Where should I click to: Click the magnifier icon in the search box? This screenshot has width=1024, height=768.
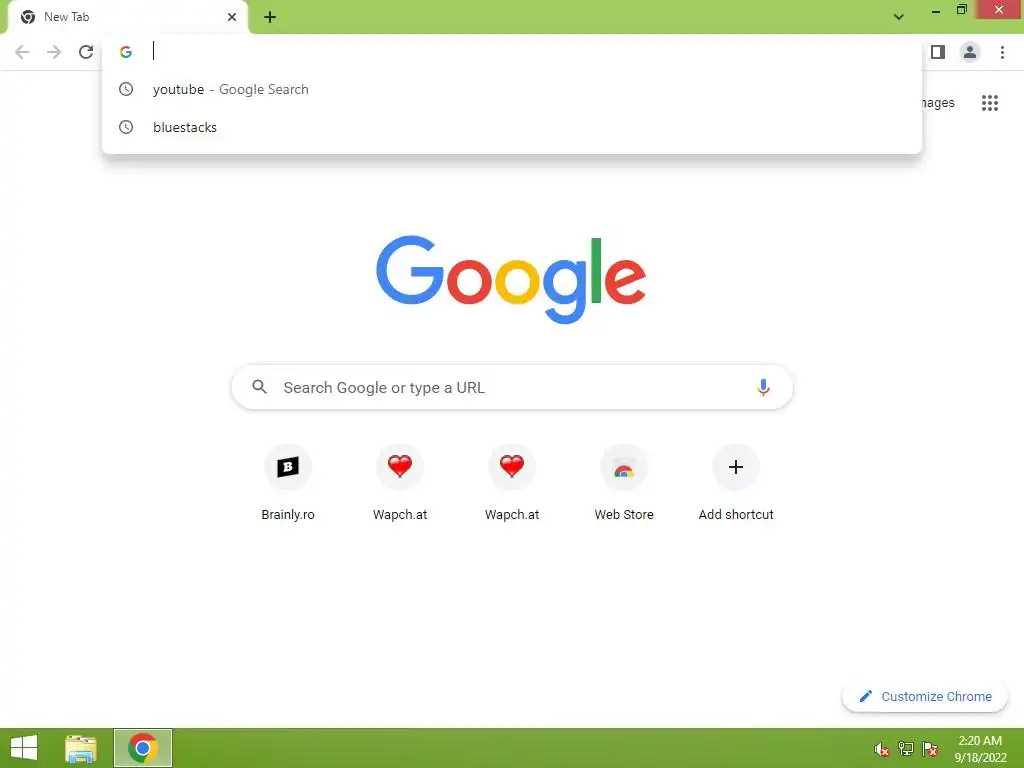259,387
